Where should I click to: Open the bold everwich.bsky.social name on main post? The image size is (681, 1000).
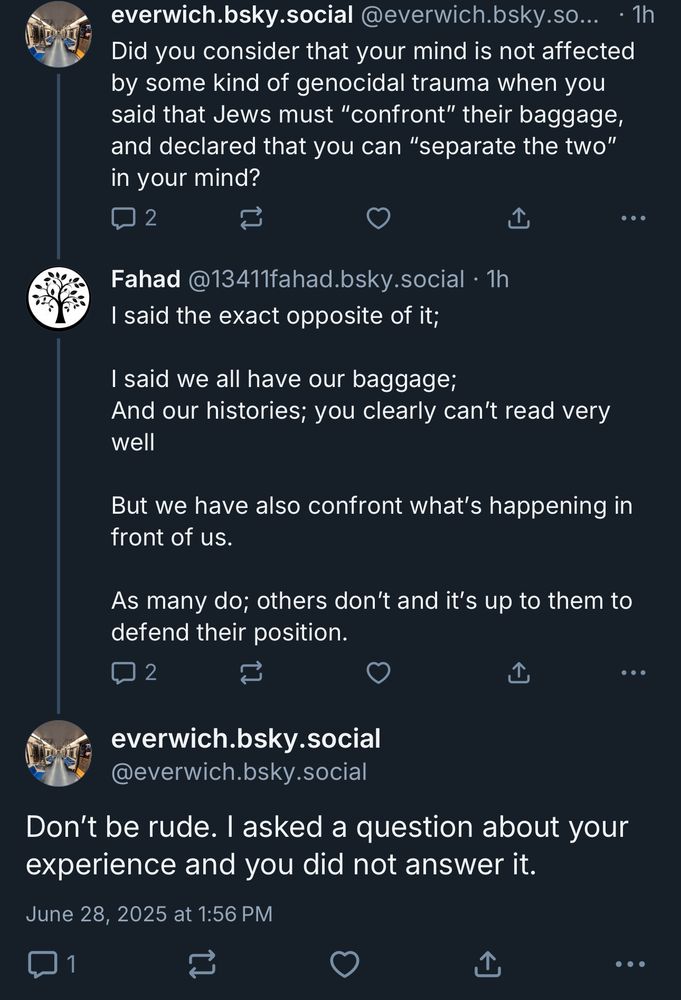[246, 739]
